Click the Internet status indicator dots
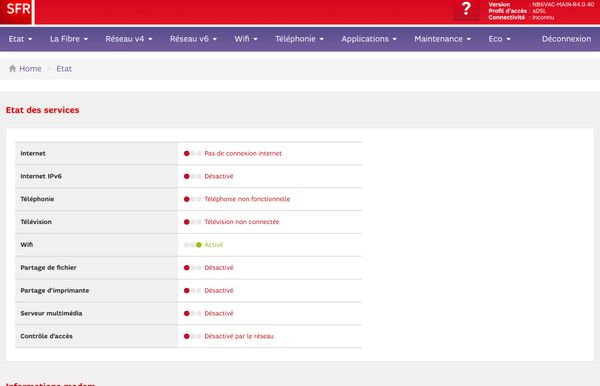 [x=192, y=153]
